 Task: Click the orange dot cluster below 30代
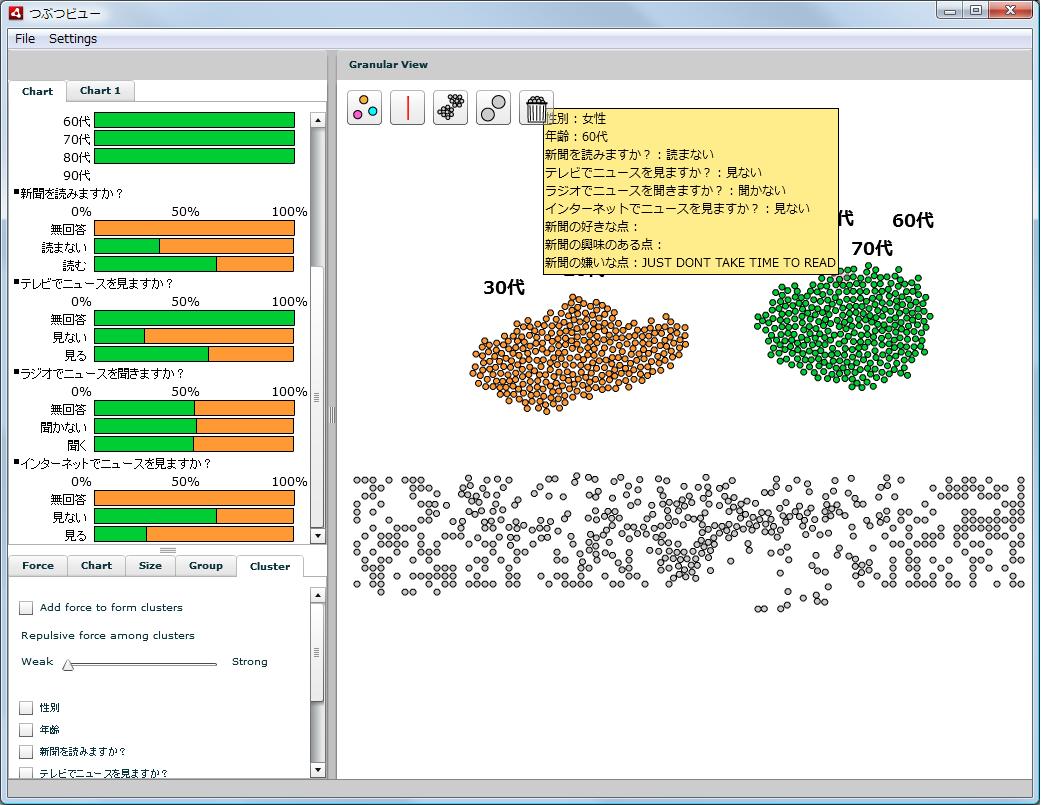(x=579, y=356)
